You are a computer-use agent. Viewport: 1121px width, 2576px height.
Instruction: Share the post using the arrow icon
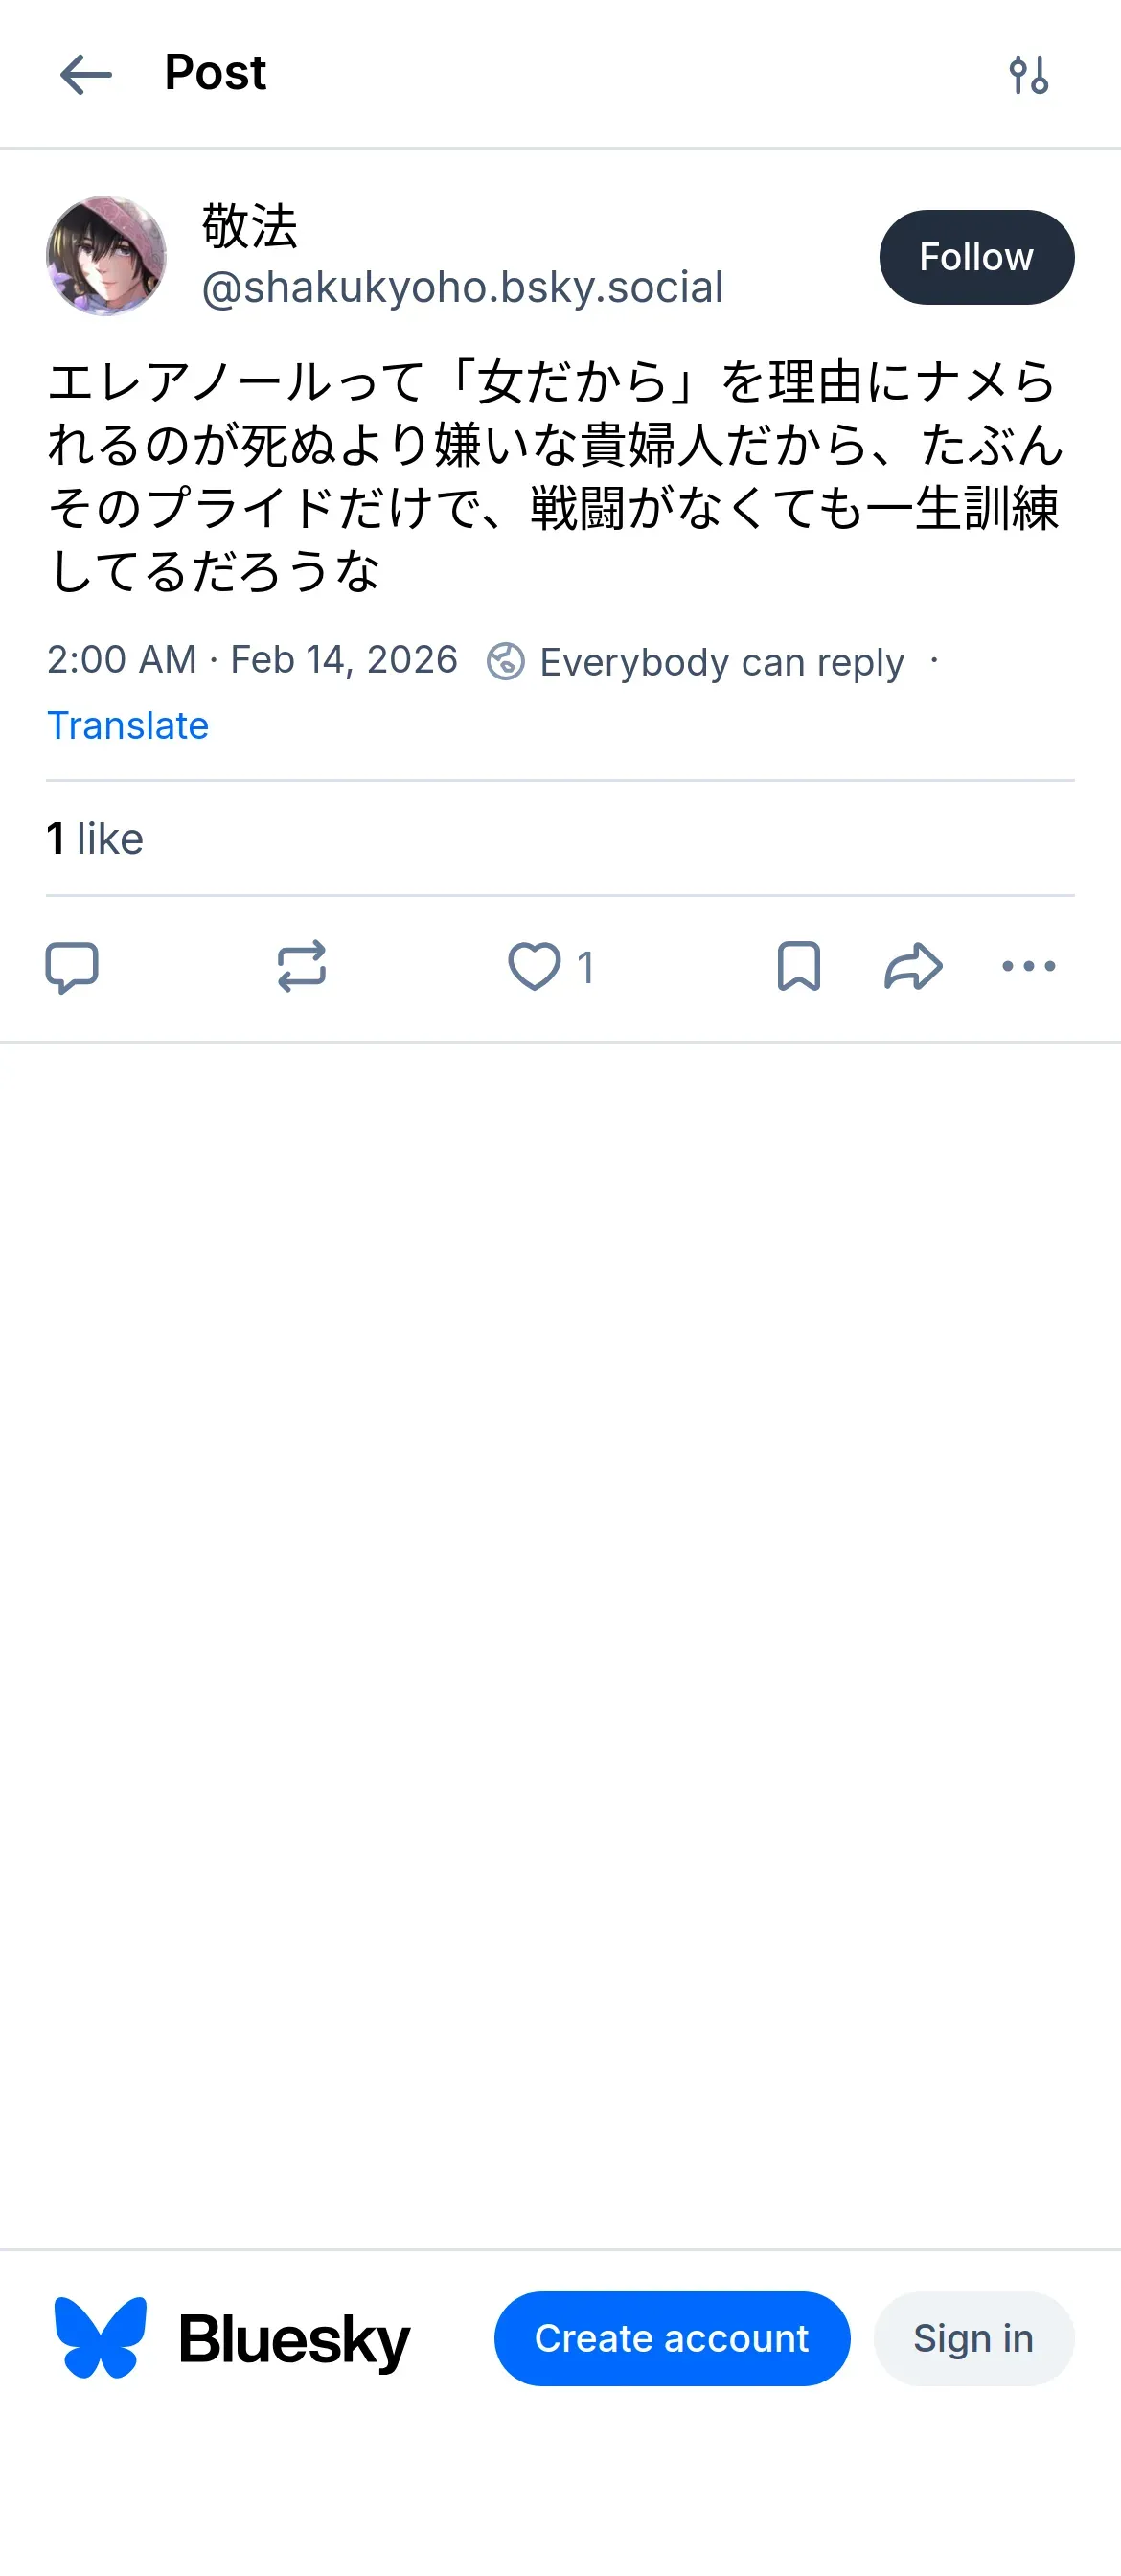tap(913, 967)
